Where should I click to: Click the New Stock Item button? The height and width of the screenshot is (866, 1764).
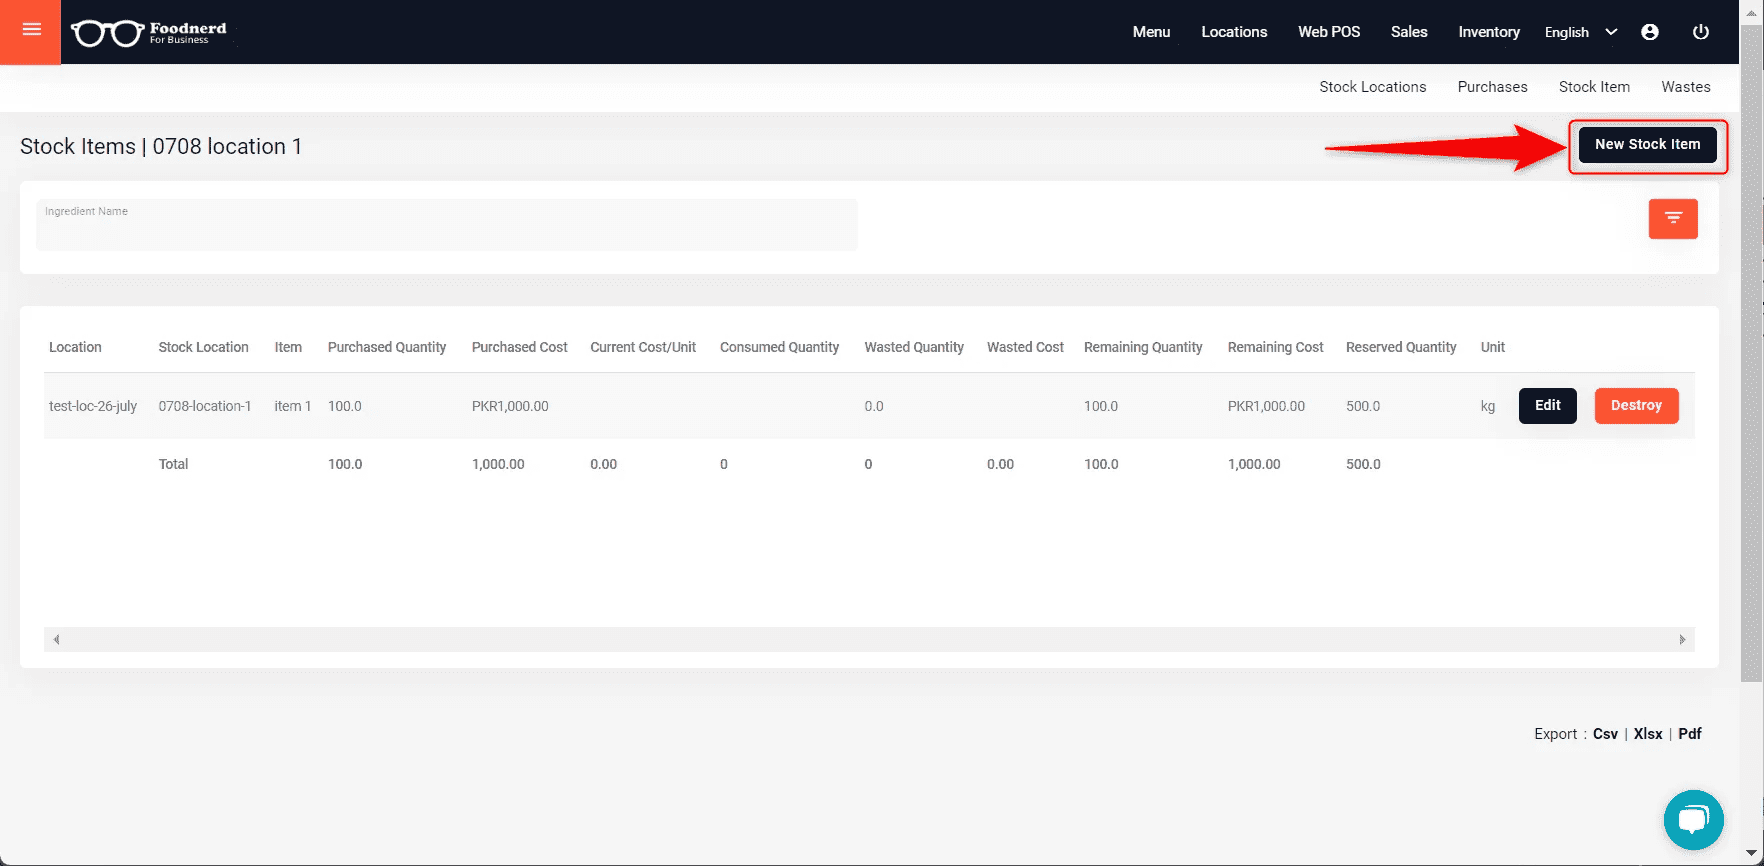pyautogui.click(x=1647, y=144)
